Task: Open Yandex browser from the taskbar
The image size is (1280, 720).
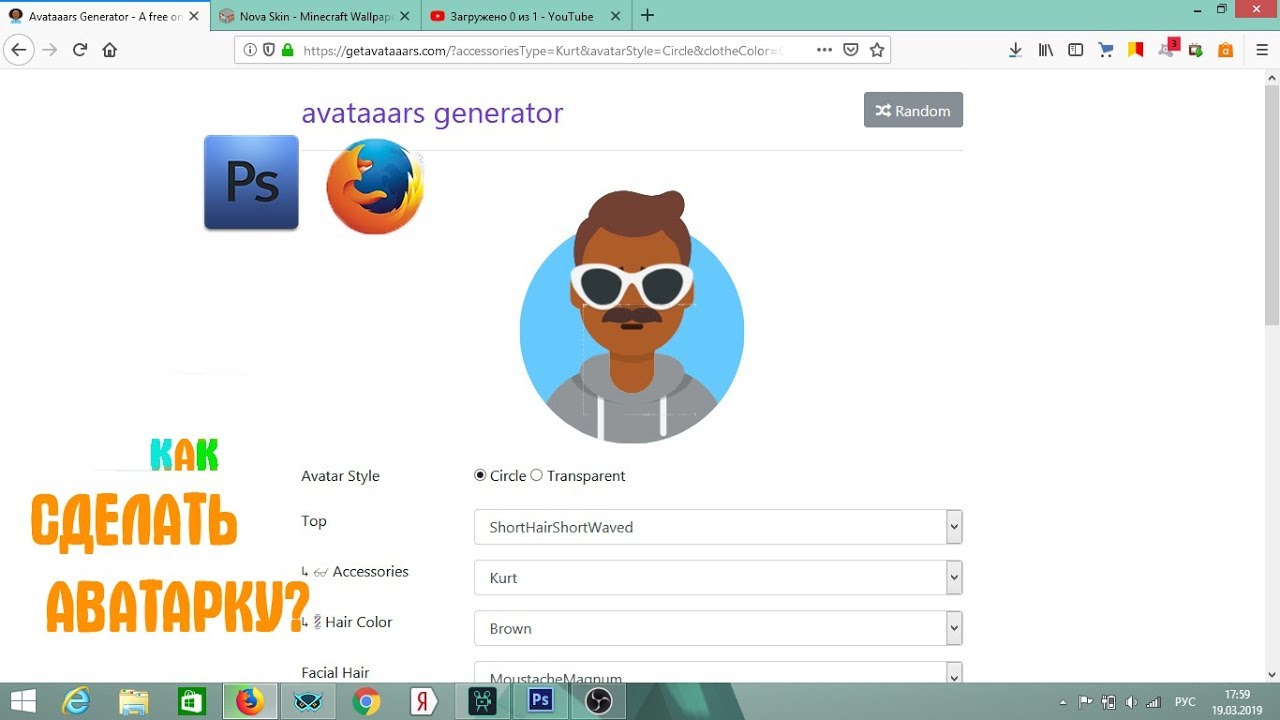Action: coord(424,701)
